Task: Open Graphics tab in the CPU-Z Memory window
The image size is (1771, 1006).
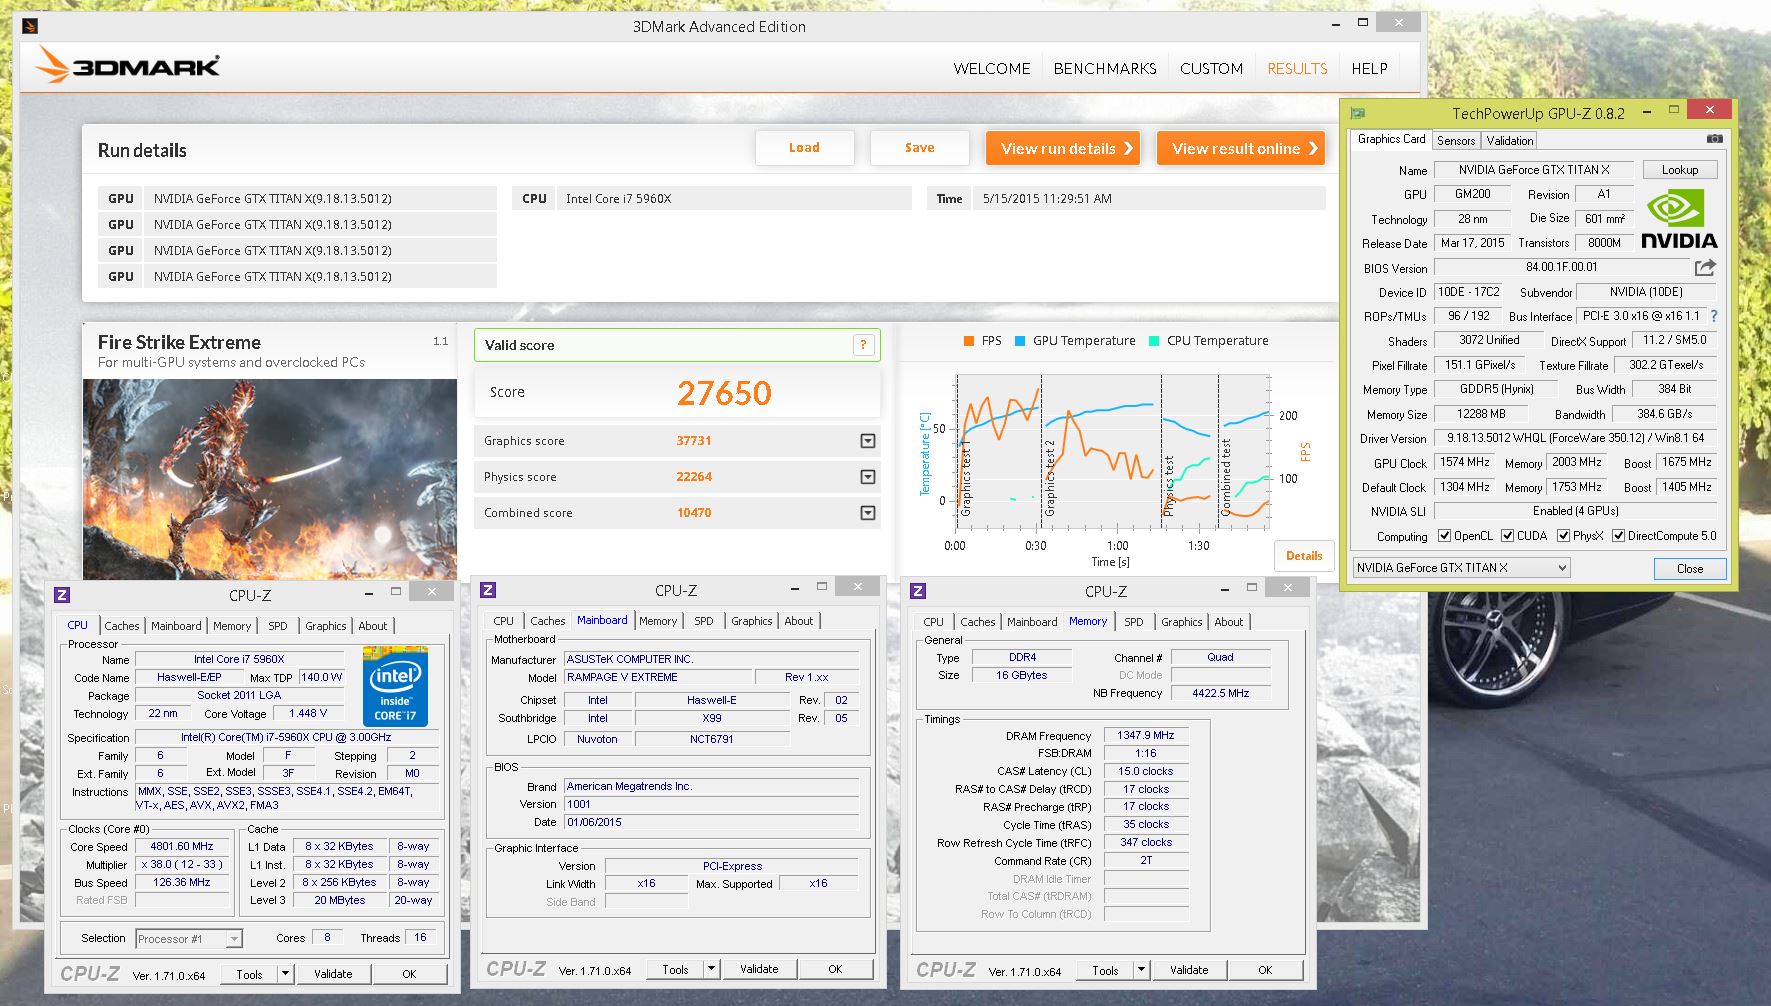Action: [1181, 622]
